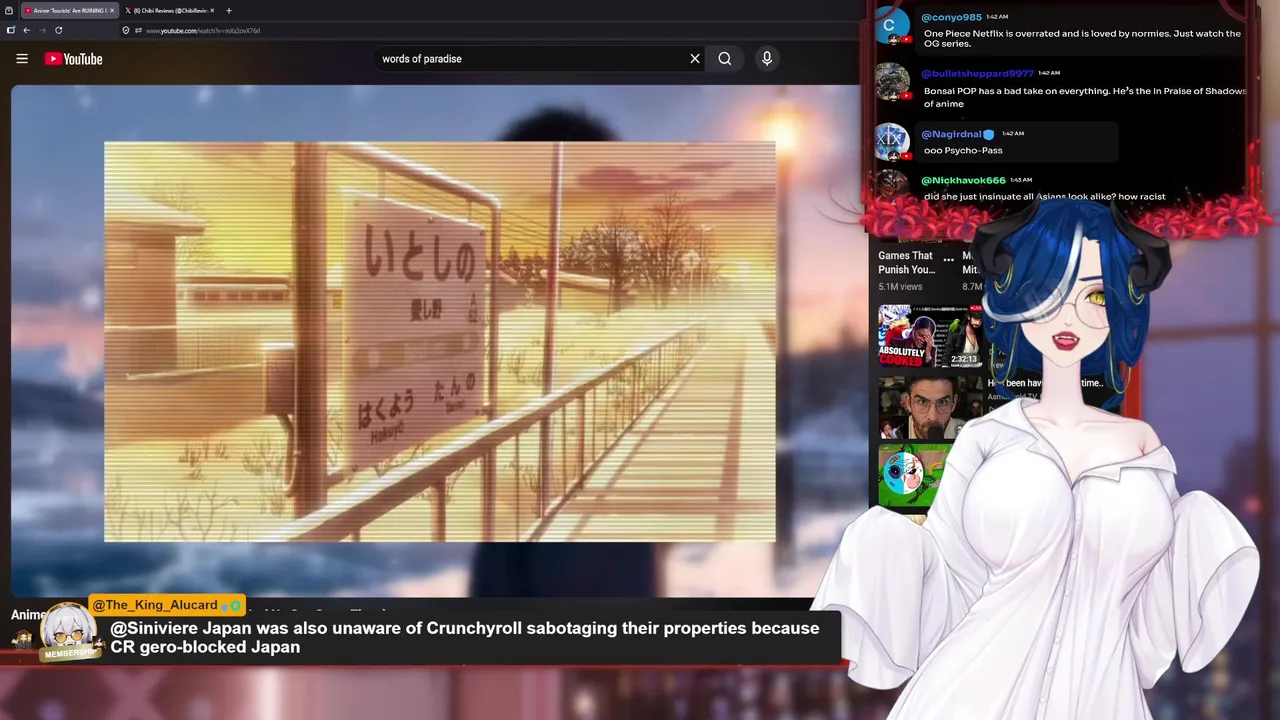Click the train station video in the player
The height and width of the screenshot is (720, 1280).
[x=440, y=341]
